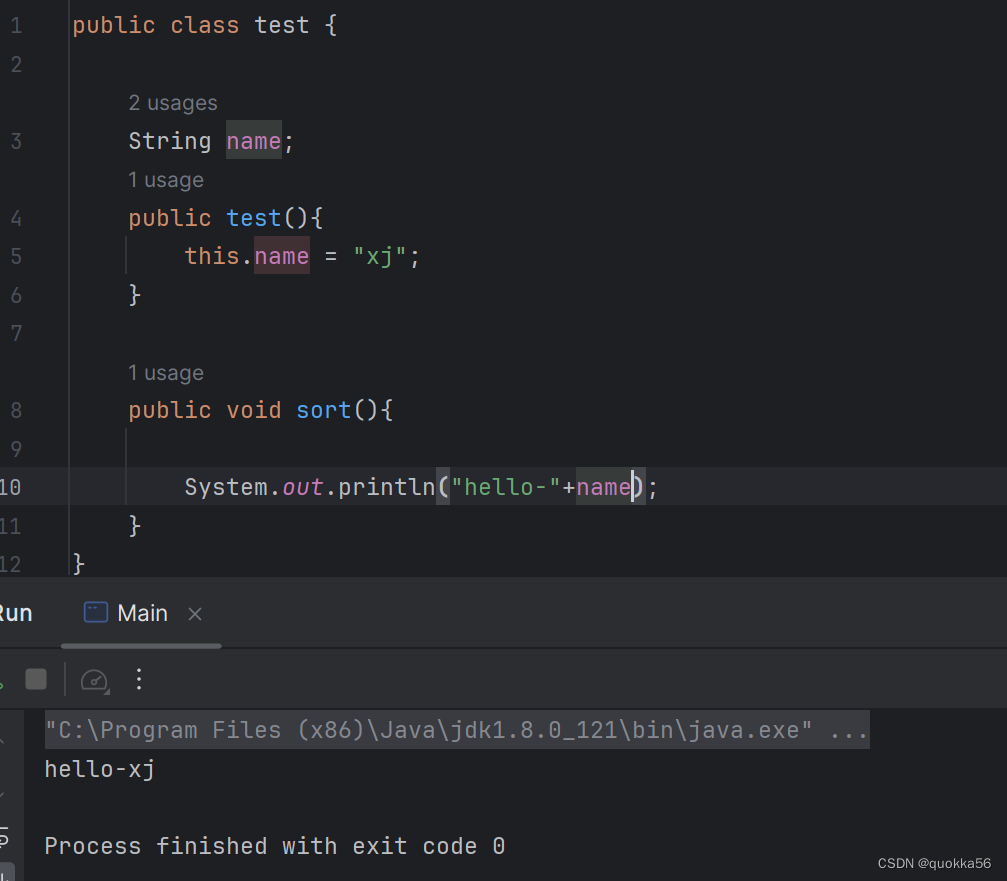The height and width of the screenshot is (881, 1007).
Task: Click the 'String' type on line 3
Action: 170,141
